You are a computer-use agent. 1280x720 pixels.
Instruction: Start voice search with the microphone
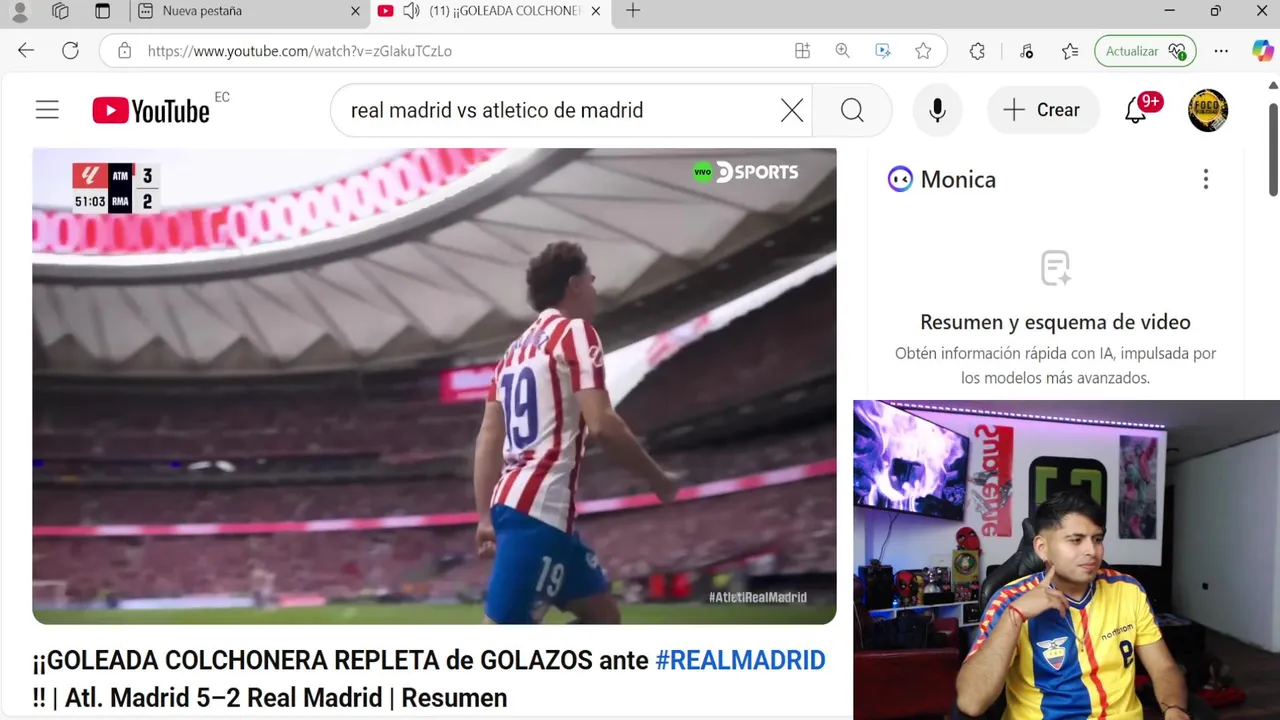pos(937,110)
